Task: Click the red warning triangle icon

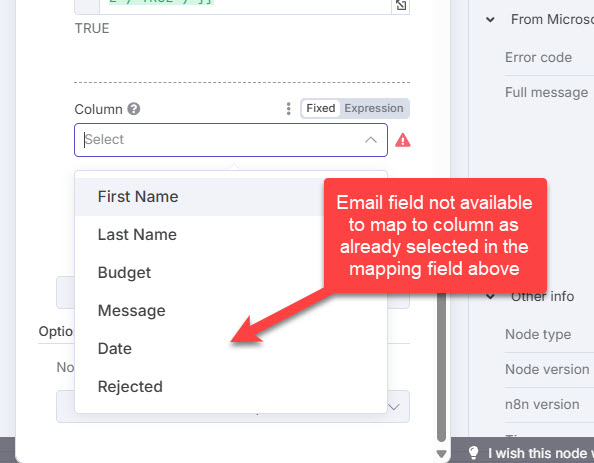Action: tap(403, 140)
